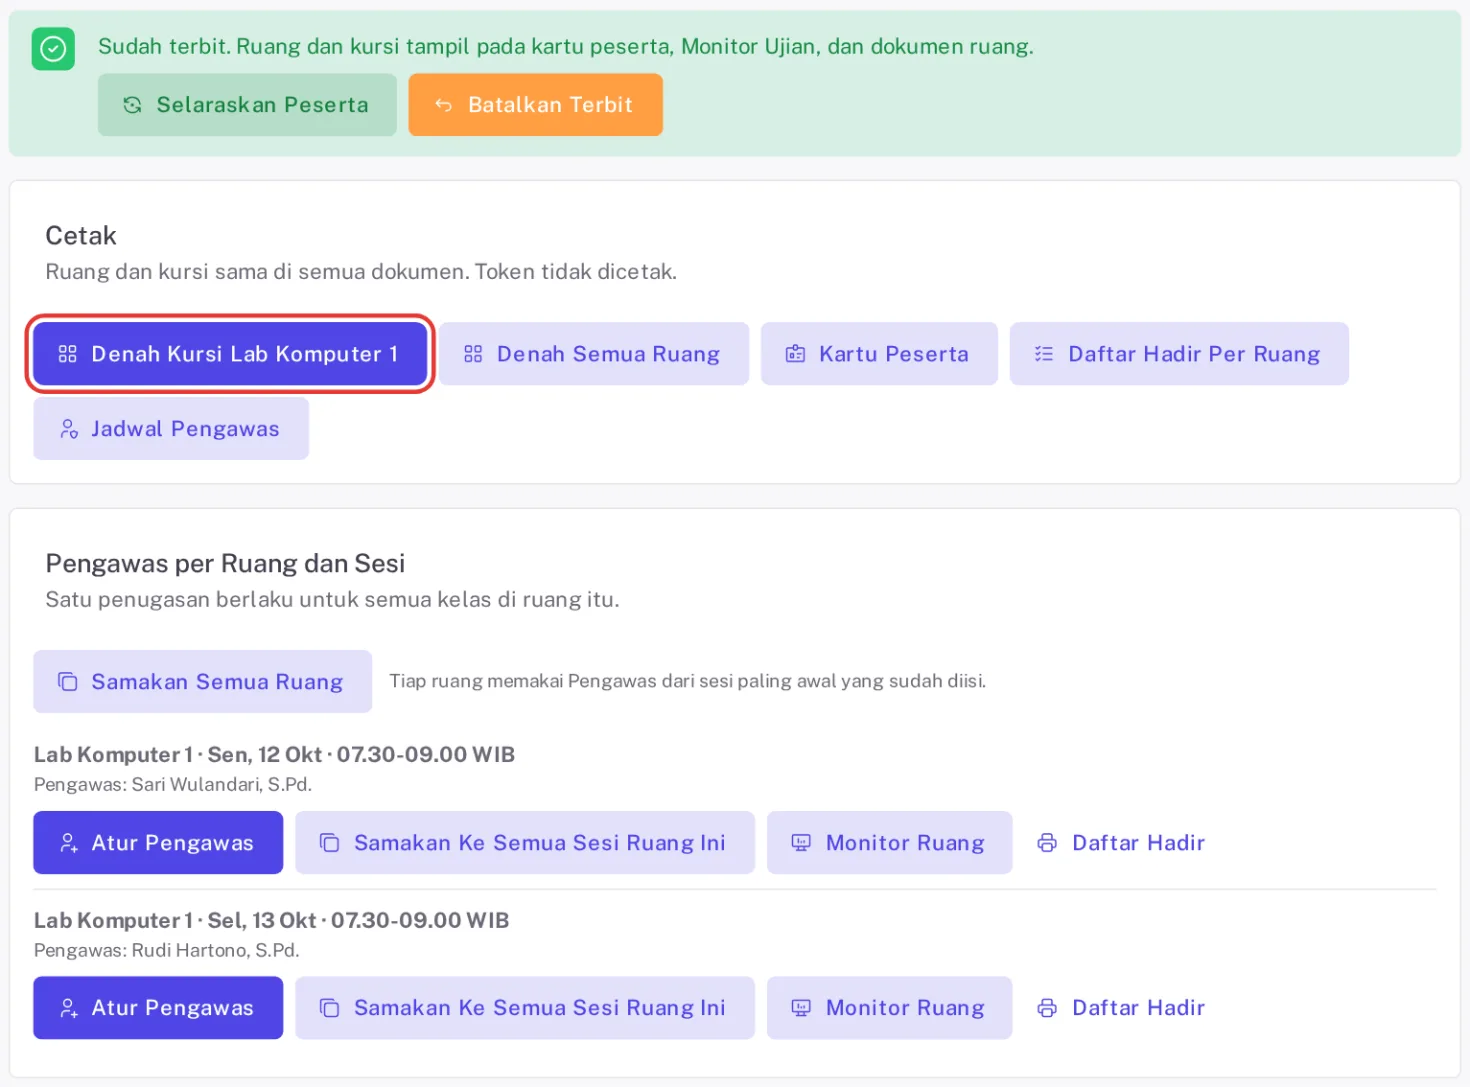Open Monitor Ruang for Sen, 12 Okt

(890, 843)
